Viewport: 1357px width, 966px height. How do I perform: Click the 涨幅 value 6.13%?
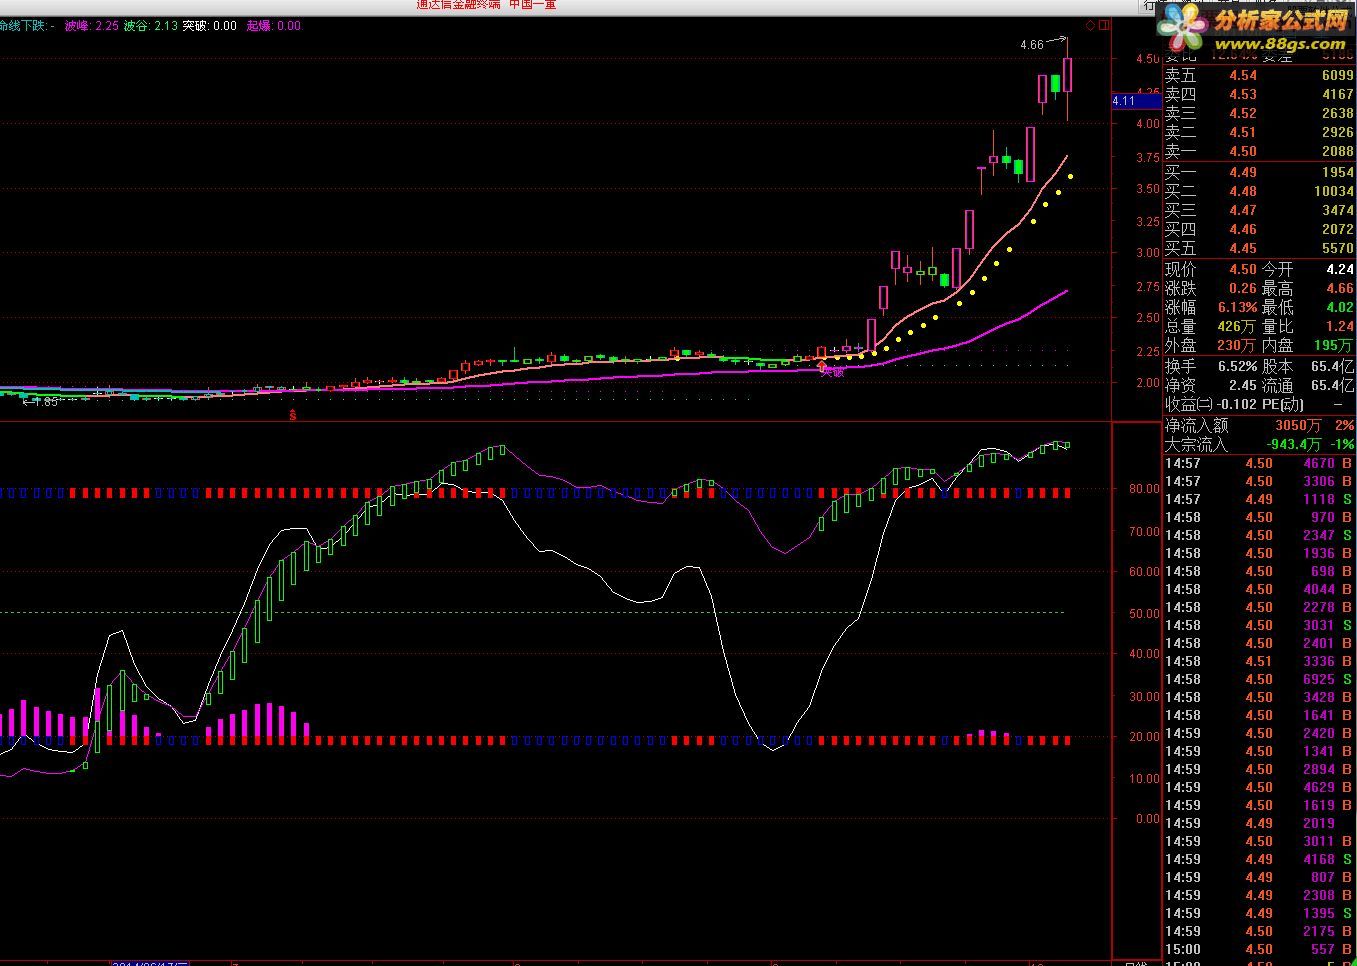click(1237, 307)
